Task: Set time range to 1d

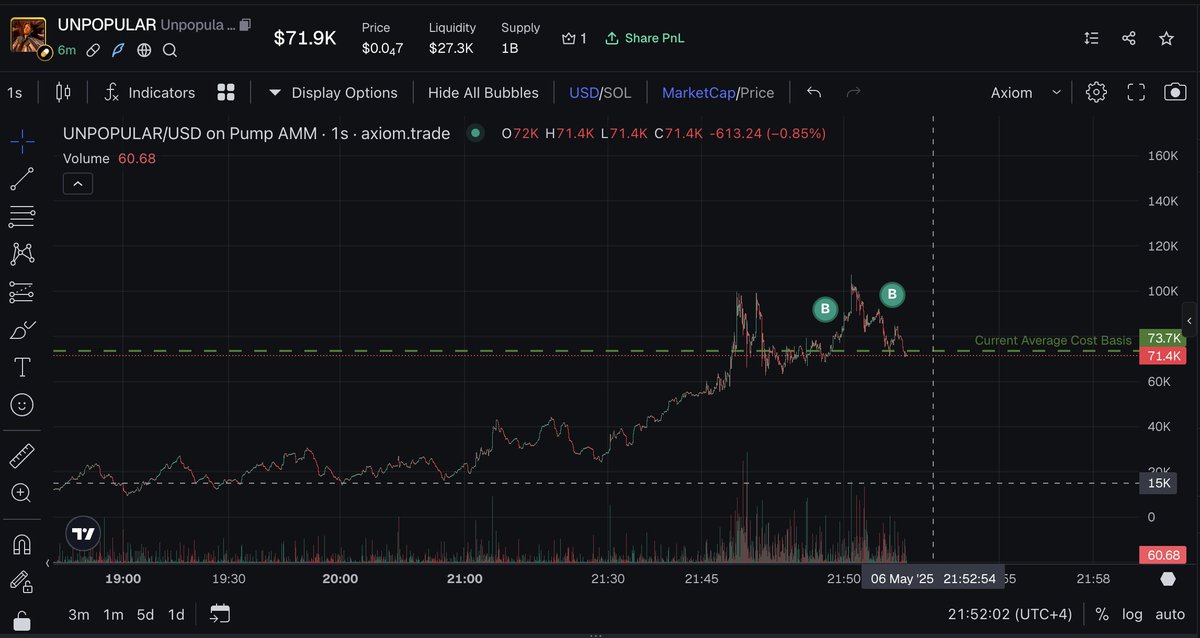Action: [x=176, y=614]
